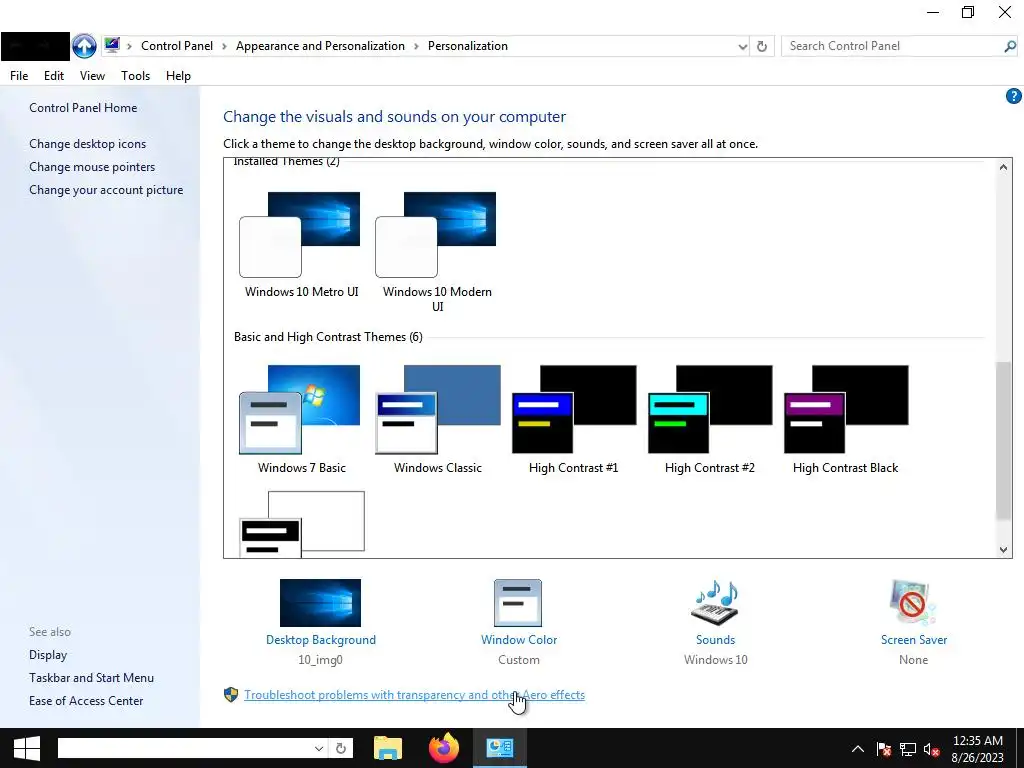Click the Screen Saver text link
Image resolution: width=1024 pixels, height=768 pixels.
pyautogui.click(x=914, y=640)
